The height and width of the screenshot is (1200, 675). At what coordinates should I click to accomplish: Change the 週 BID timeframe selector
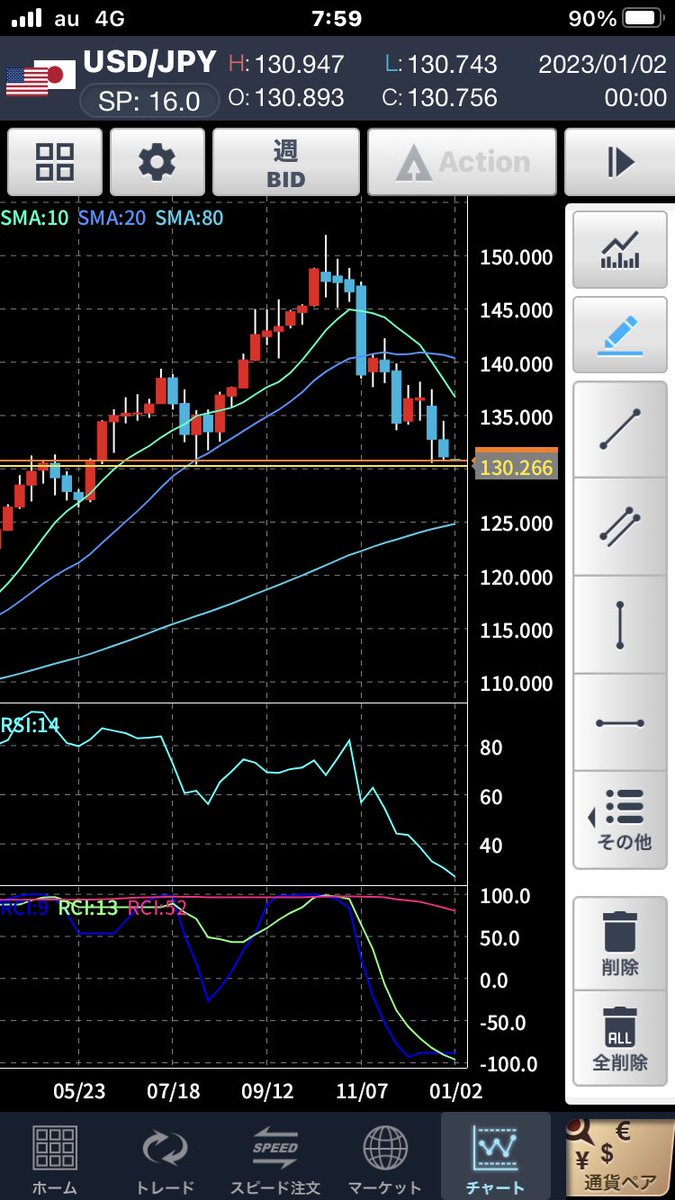[285, 162]
